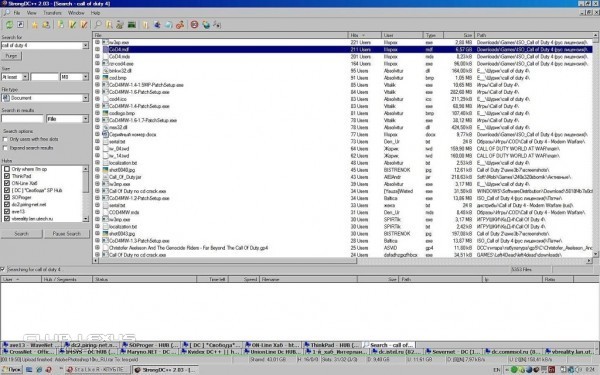Viewport: 600px width, 375px height.
Task: Sort results by the Size column header
Action: click(458, 35)
